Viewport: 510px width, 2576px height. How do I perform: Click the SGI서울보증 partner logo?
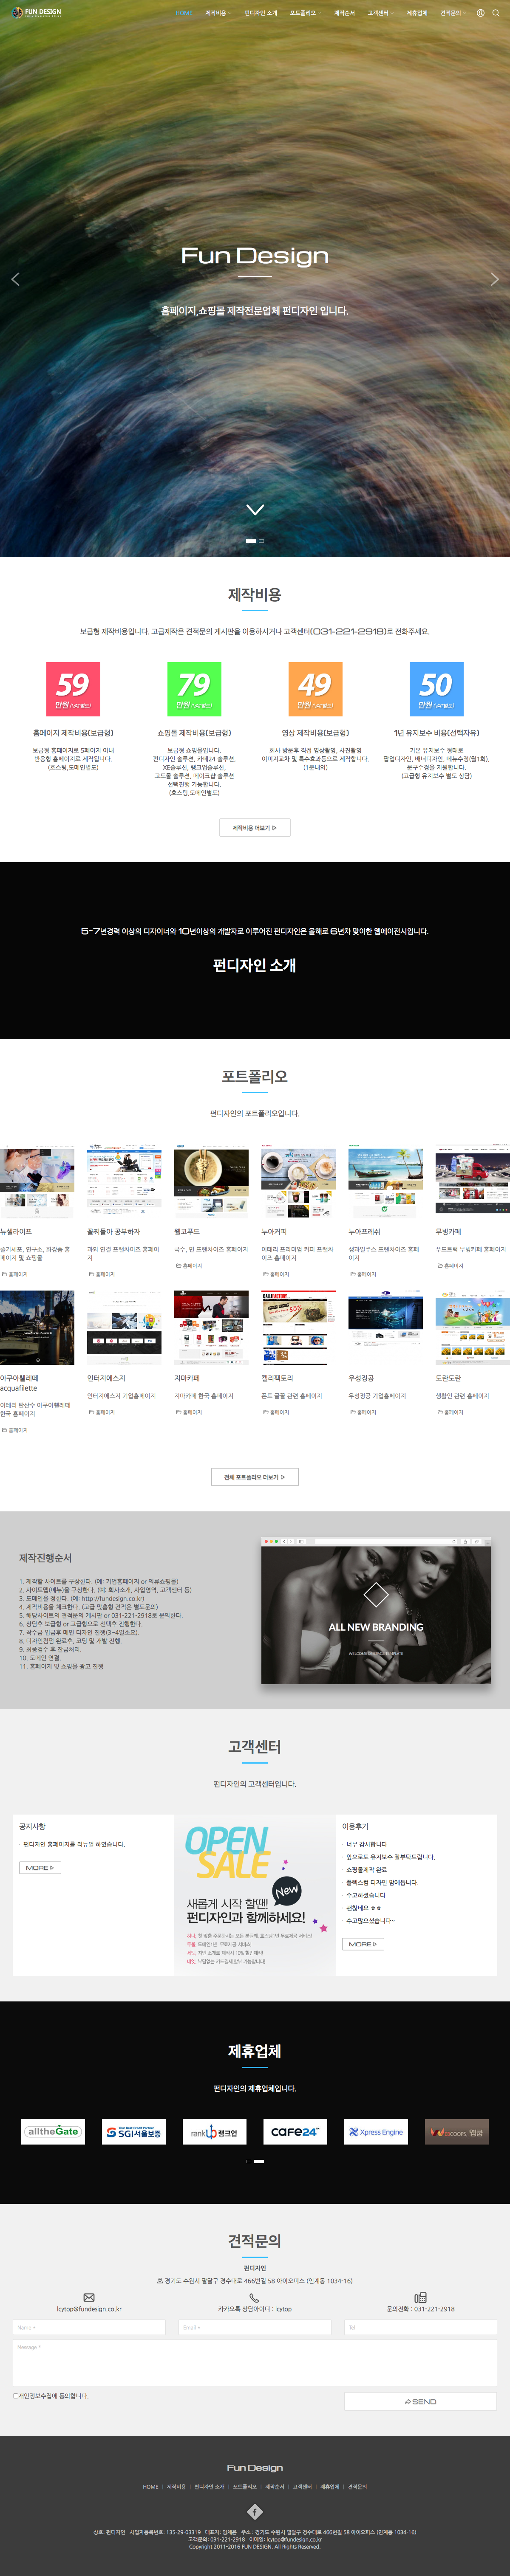[134, 2131]
